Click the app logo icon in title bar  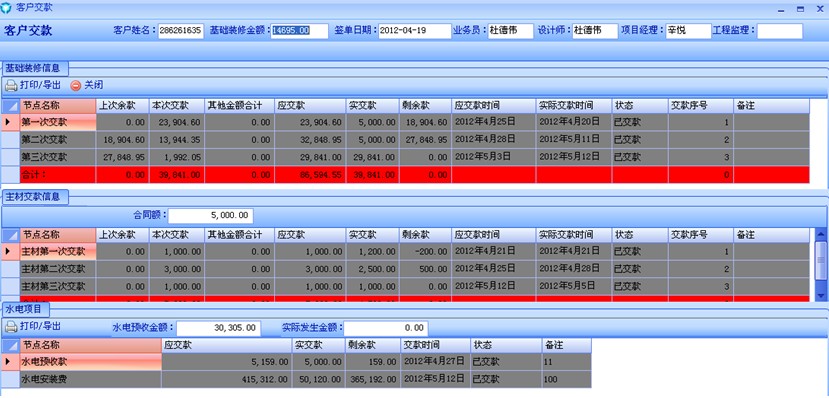6,8
